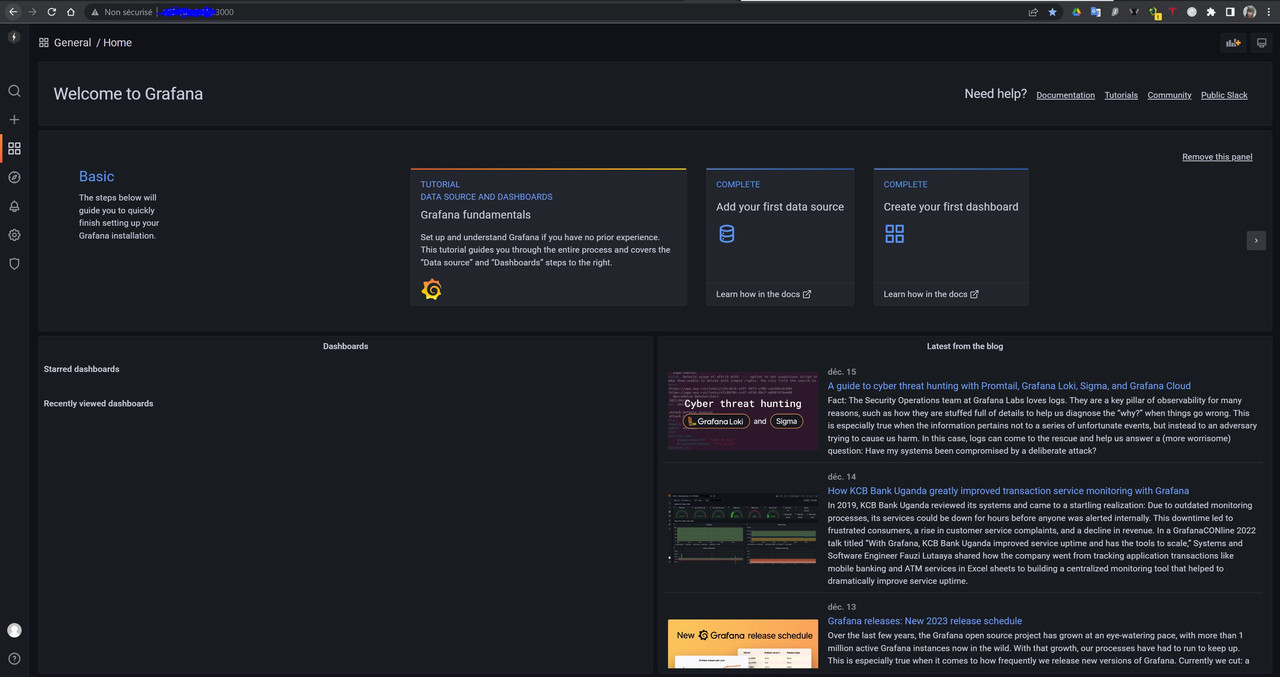Screen dimensions: 1280x677
Task: Click the Dashboards panel title
Action: (x=345, y=346)
